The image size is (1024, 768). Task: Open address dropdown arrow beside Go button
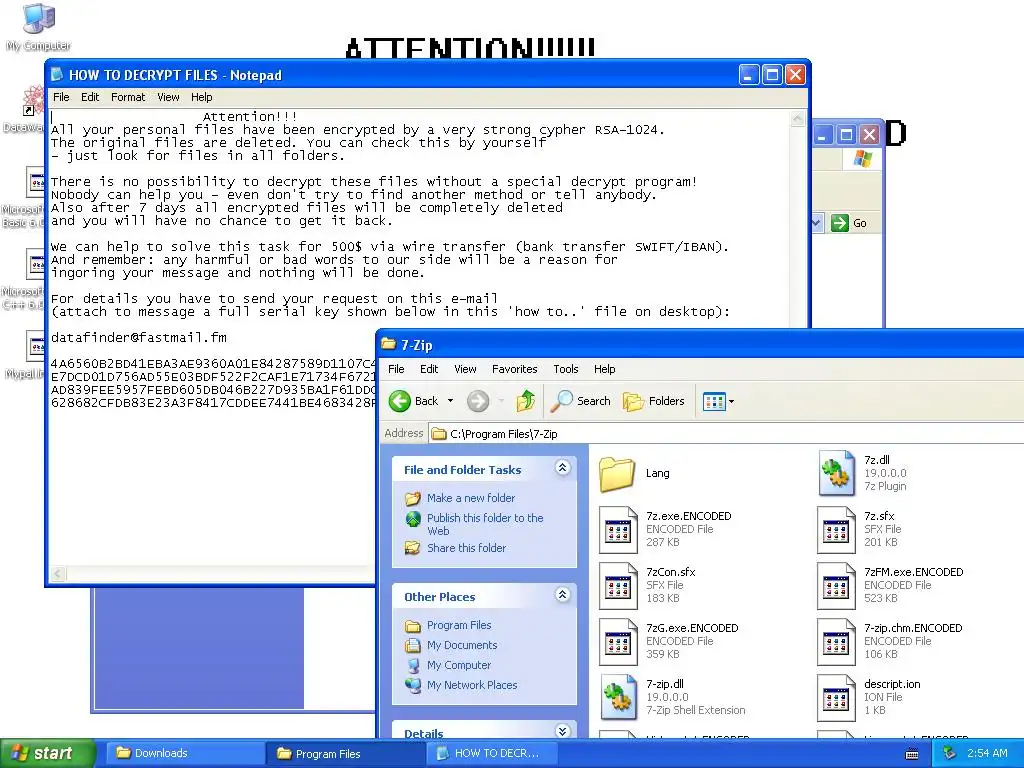(x=816, y=223)
